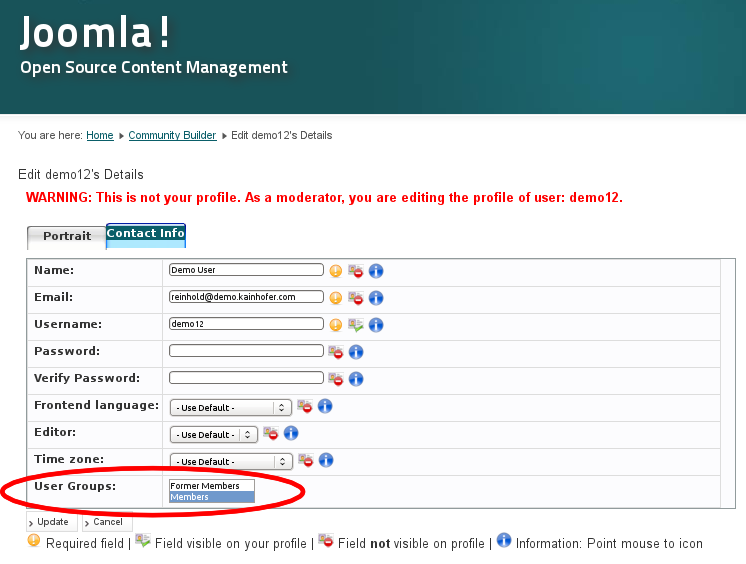Click required-field icon next to Email

point(336,298)
